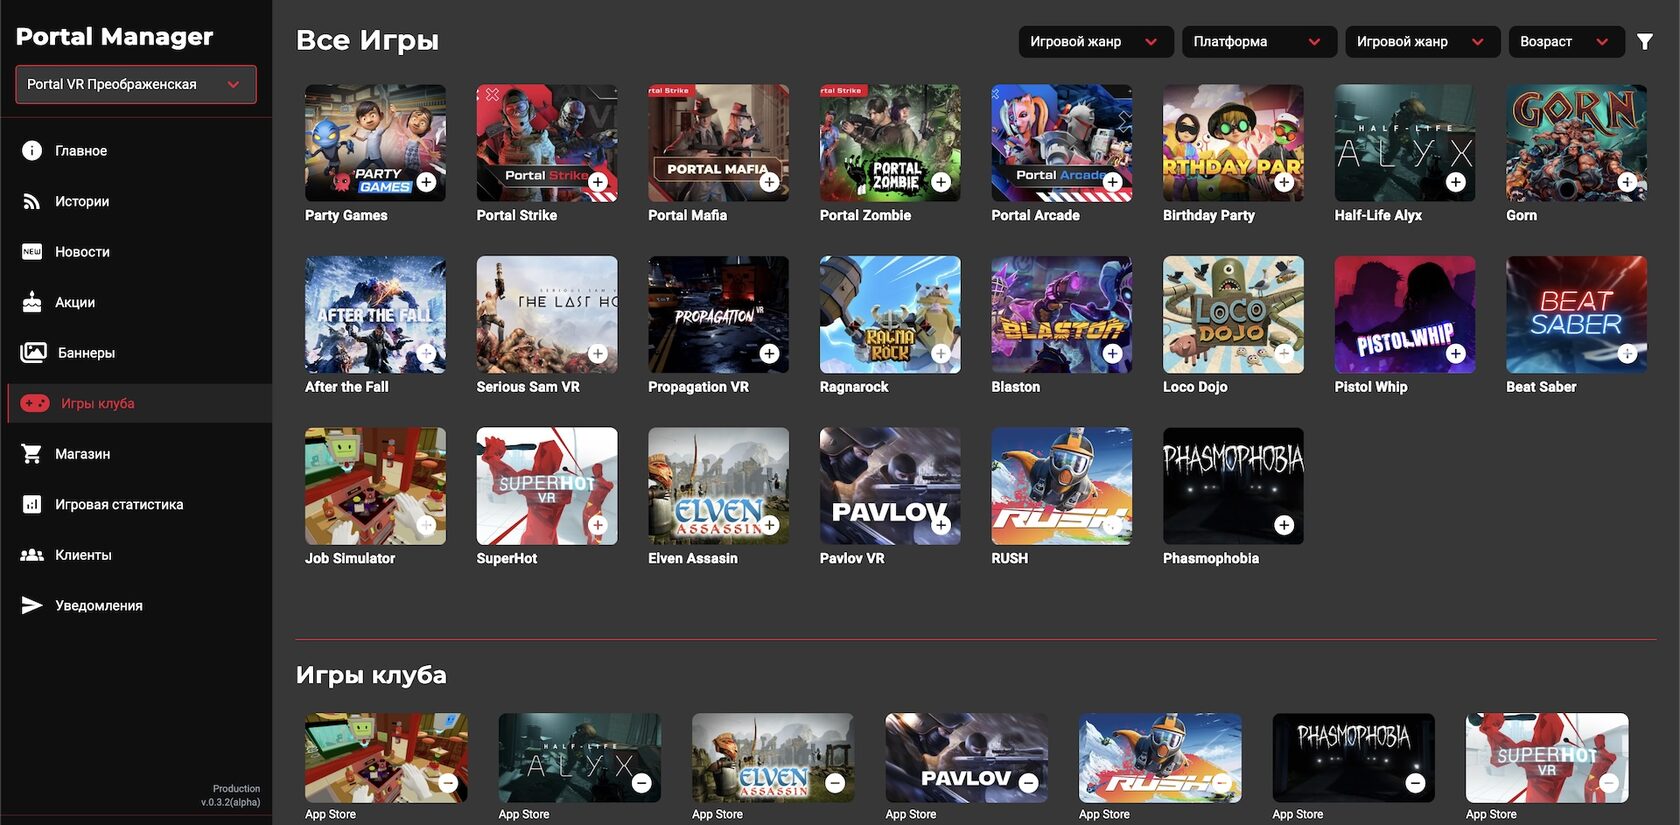Open the Job Simulator cover in Все Игры

375,486
